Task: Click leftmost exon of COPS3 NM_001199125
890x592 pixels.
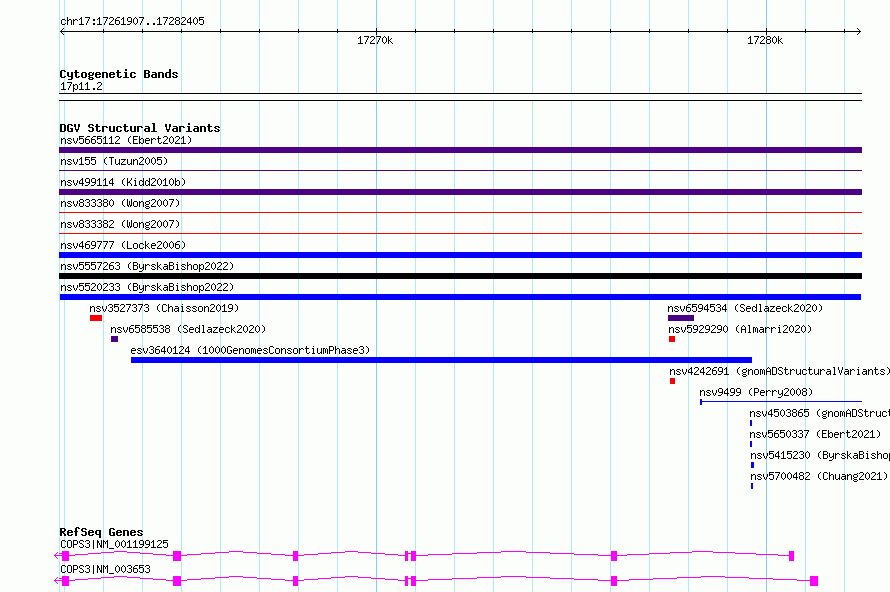Action: [x=65, y=556]
